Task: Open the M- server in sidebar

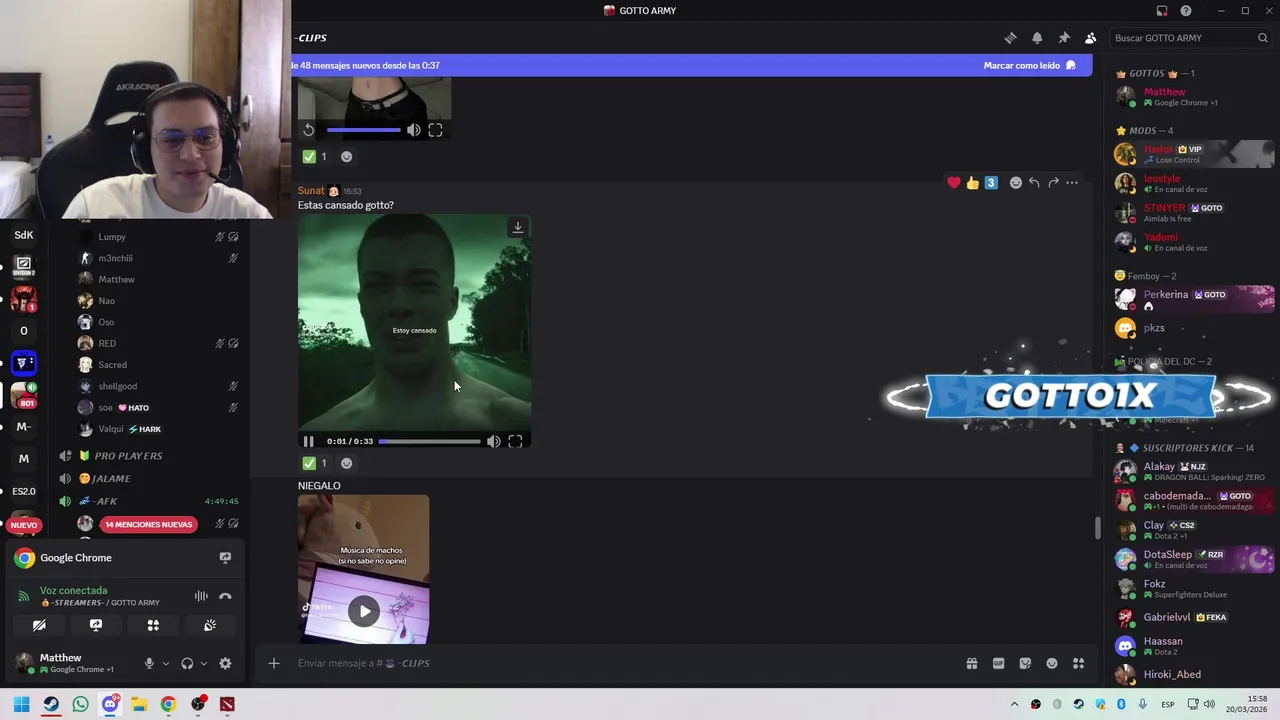Action: pyautogui.click(x=24, y=427)
